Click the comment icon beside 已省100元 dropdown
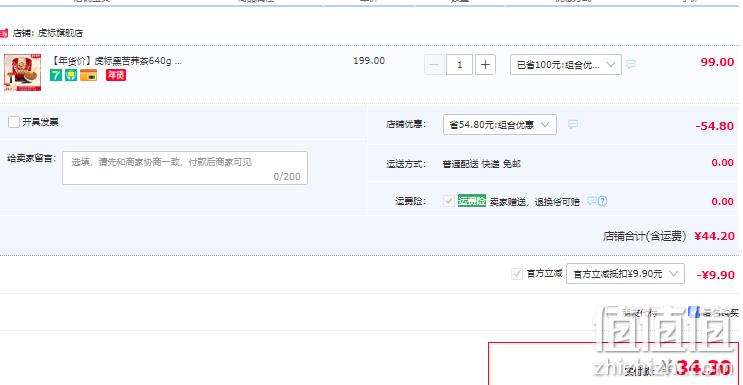Image resolution: width=743 pixels, height=385 pixels. (x=631, y=64)
